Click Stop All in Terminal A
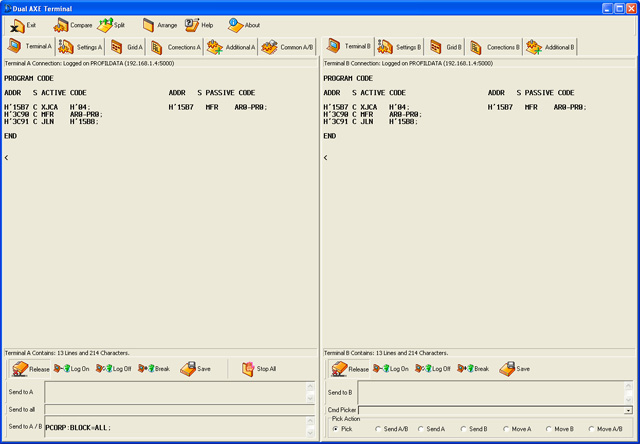Viewport: 640px width, 444px height. coord(259,369)
